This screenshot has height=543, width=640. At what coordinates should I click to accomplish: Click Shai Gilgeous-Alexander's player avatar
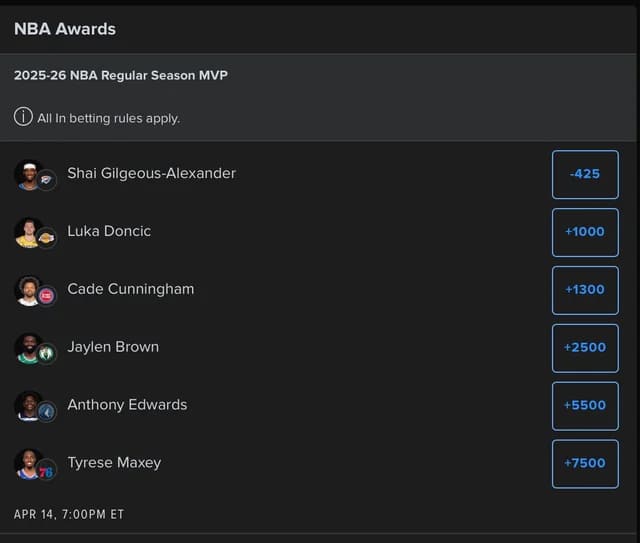click(x=30, y=174)
